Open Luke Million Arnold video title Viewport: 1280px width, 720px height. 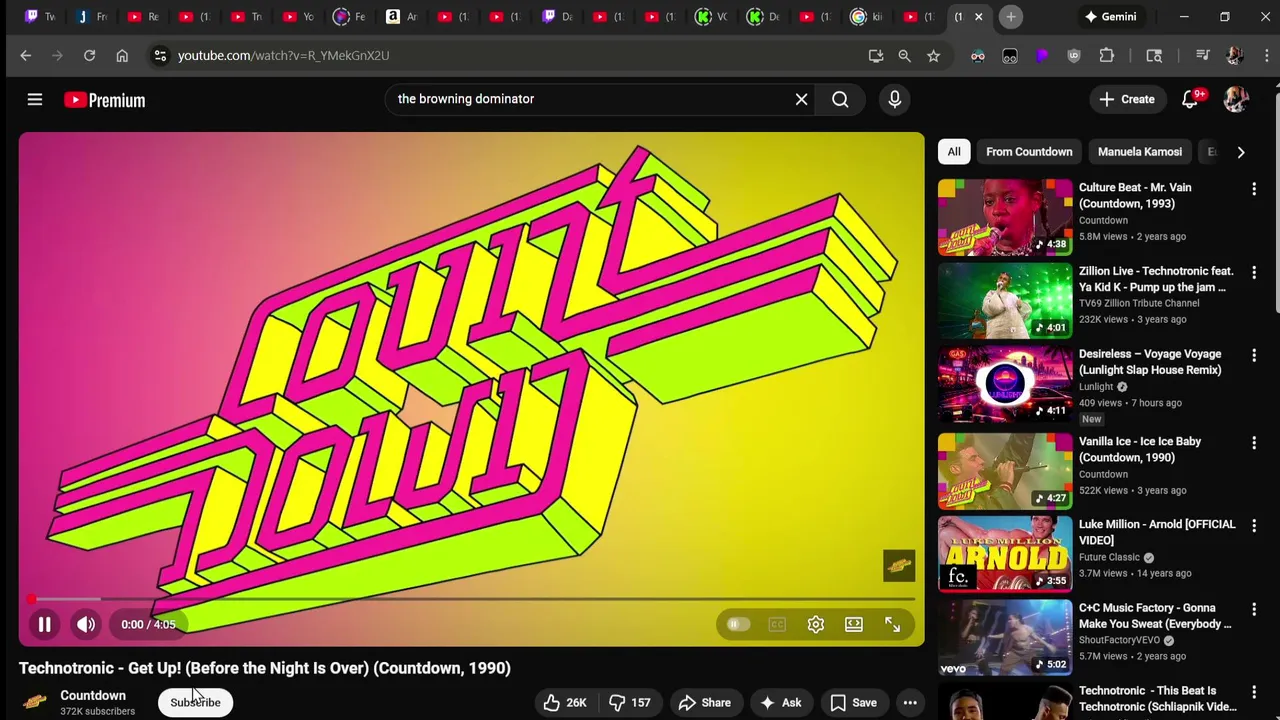[1157, 532]
